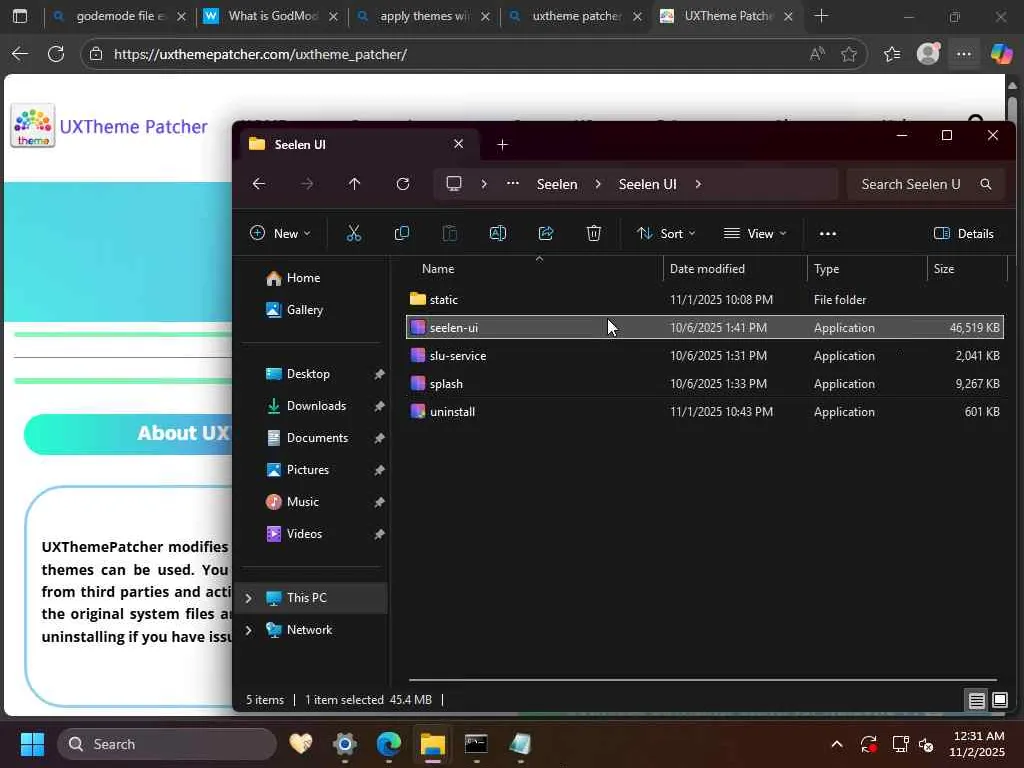Add a new File Explorer tab
This screenshot has width=1024, height=768.
coord(502,144)
